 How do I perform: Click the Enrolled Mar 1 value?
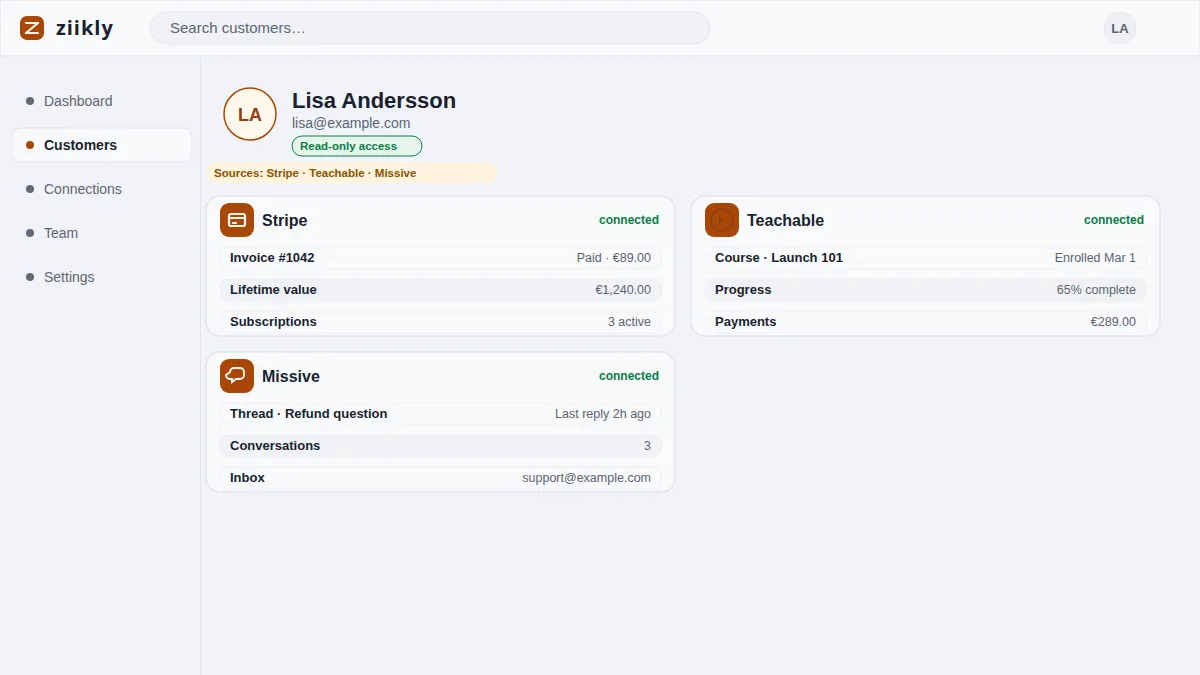[x=1095, y=258]
